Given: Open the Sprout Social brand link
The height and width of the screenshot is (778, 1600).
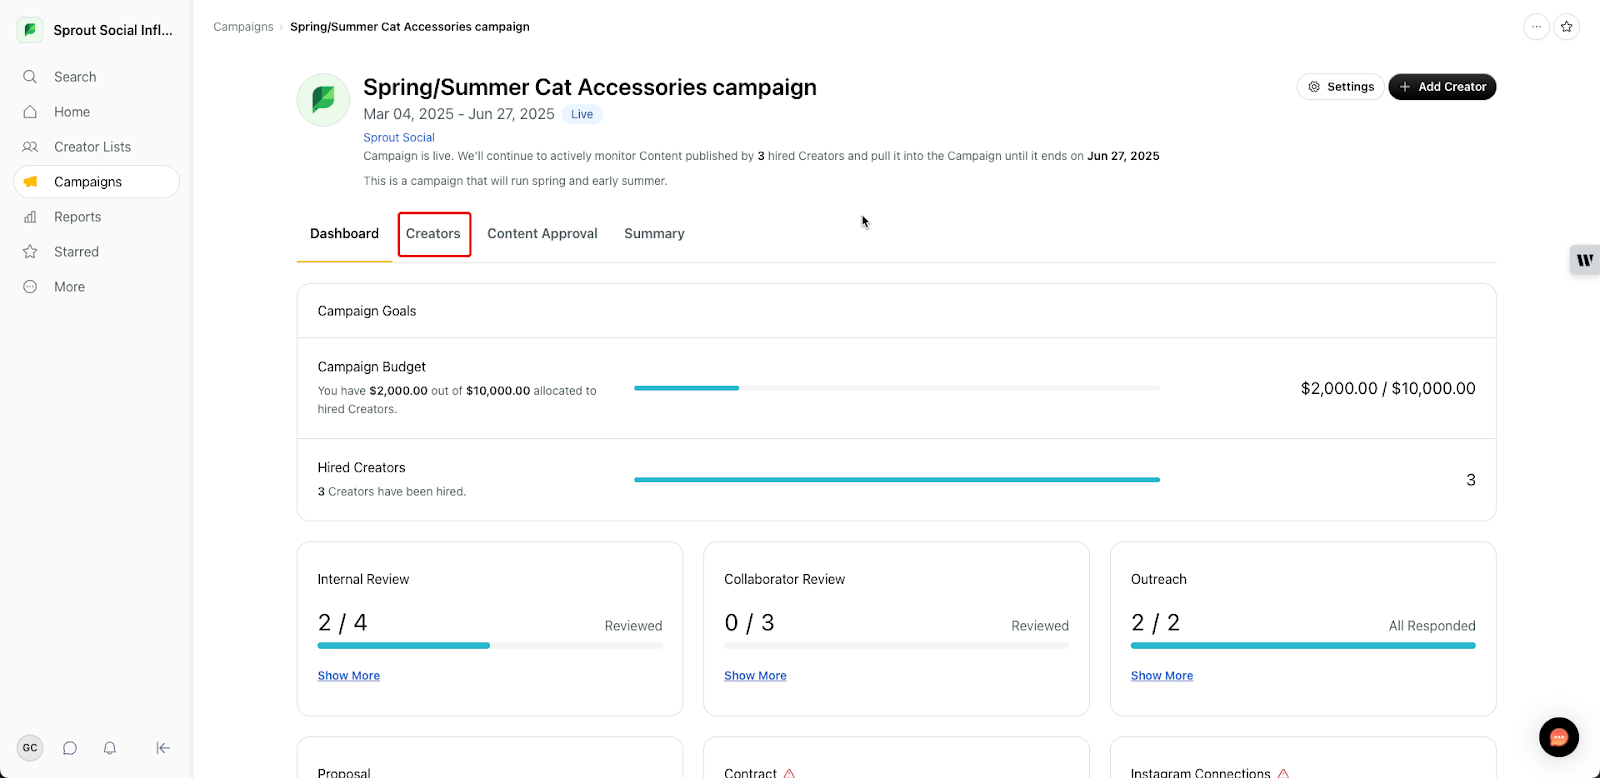Looking at the screenshot, I should 399,138.
